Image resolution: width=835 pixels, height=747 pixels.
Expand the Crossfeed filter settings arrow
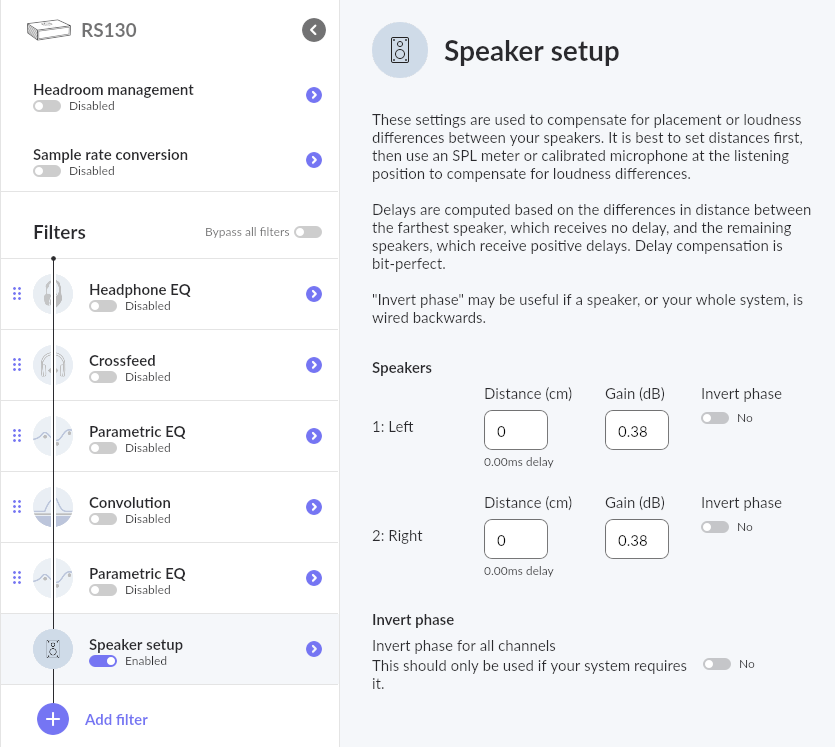click(314, 365)
